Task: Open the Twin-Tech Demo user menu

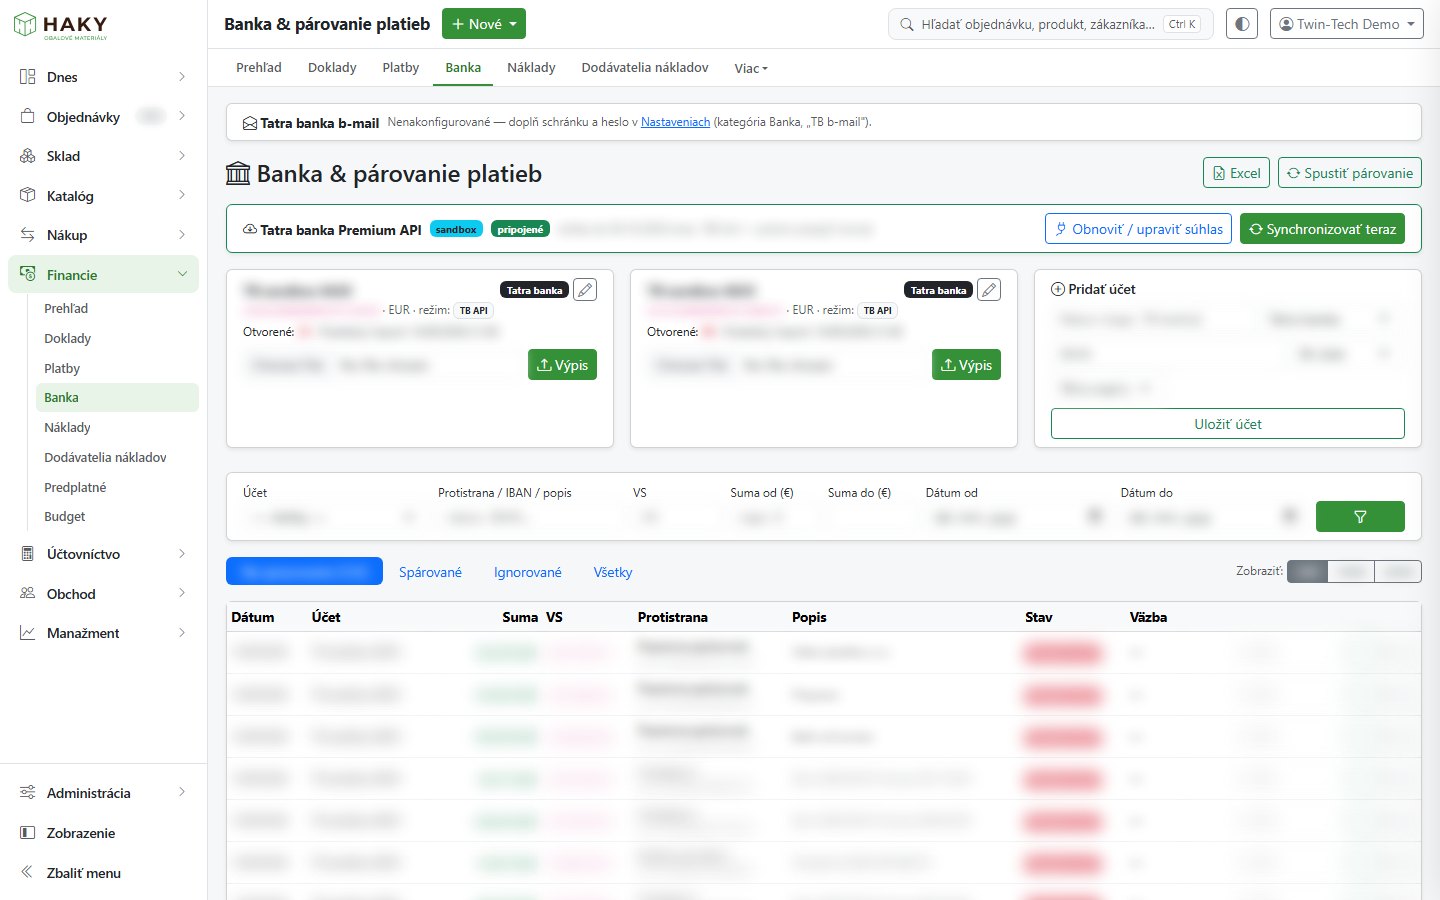Action: 1347,24
